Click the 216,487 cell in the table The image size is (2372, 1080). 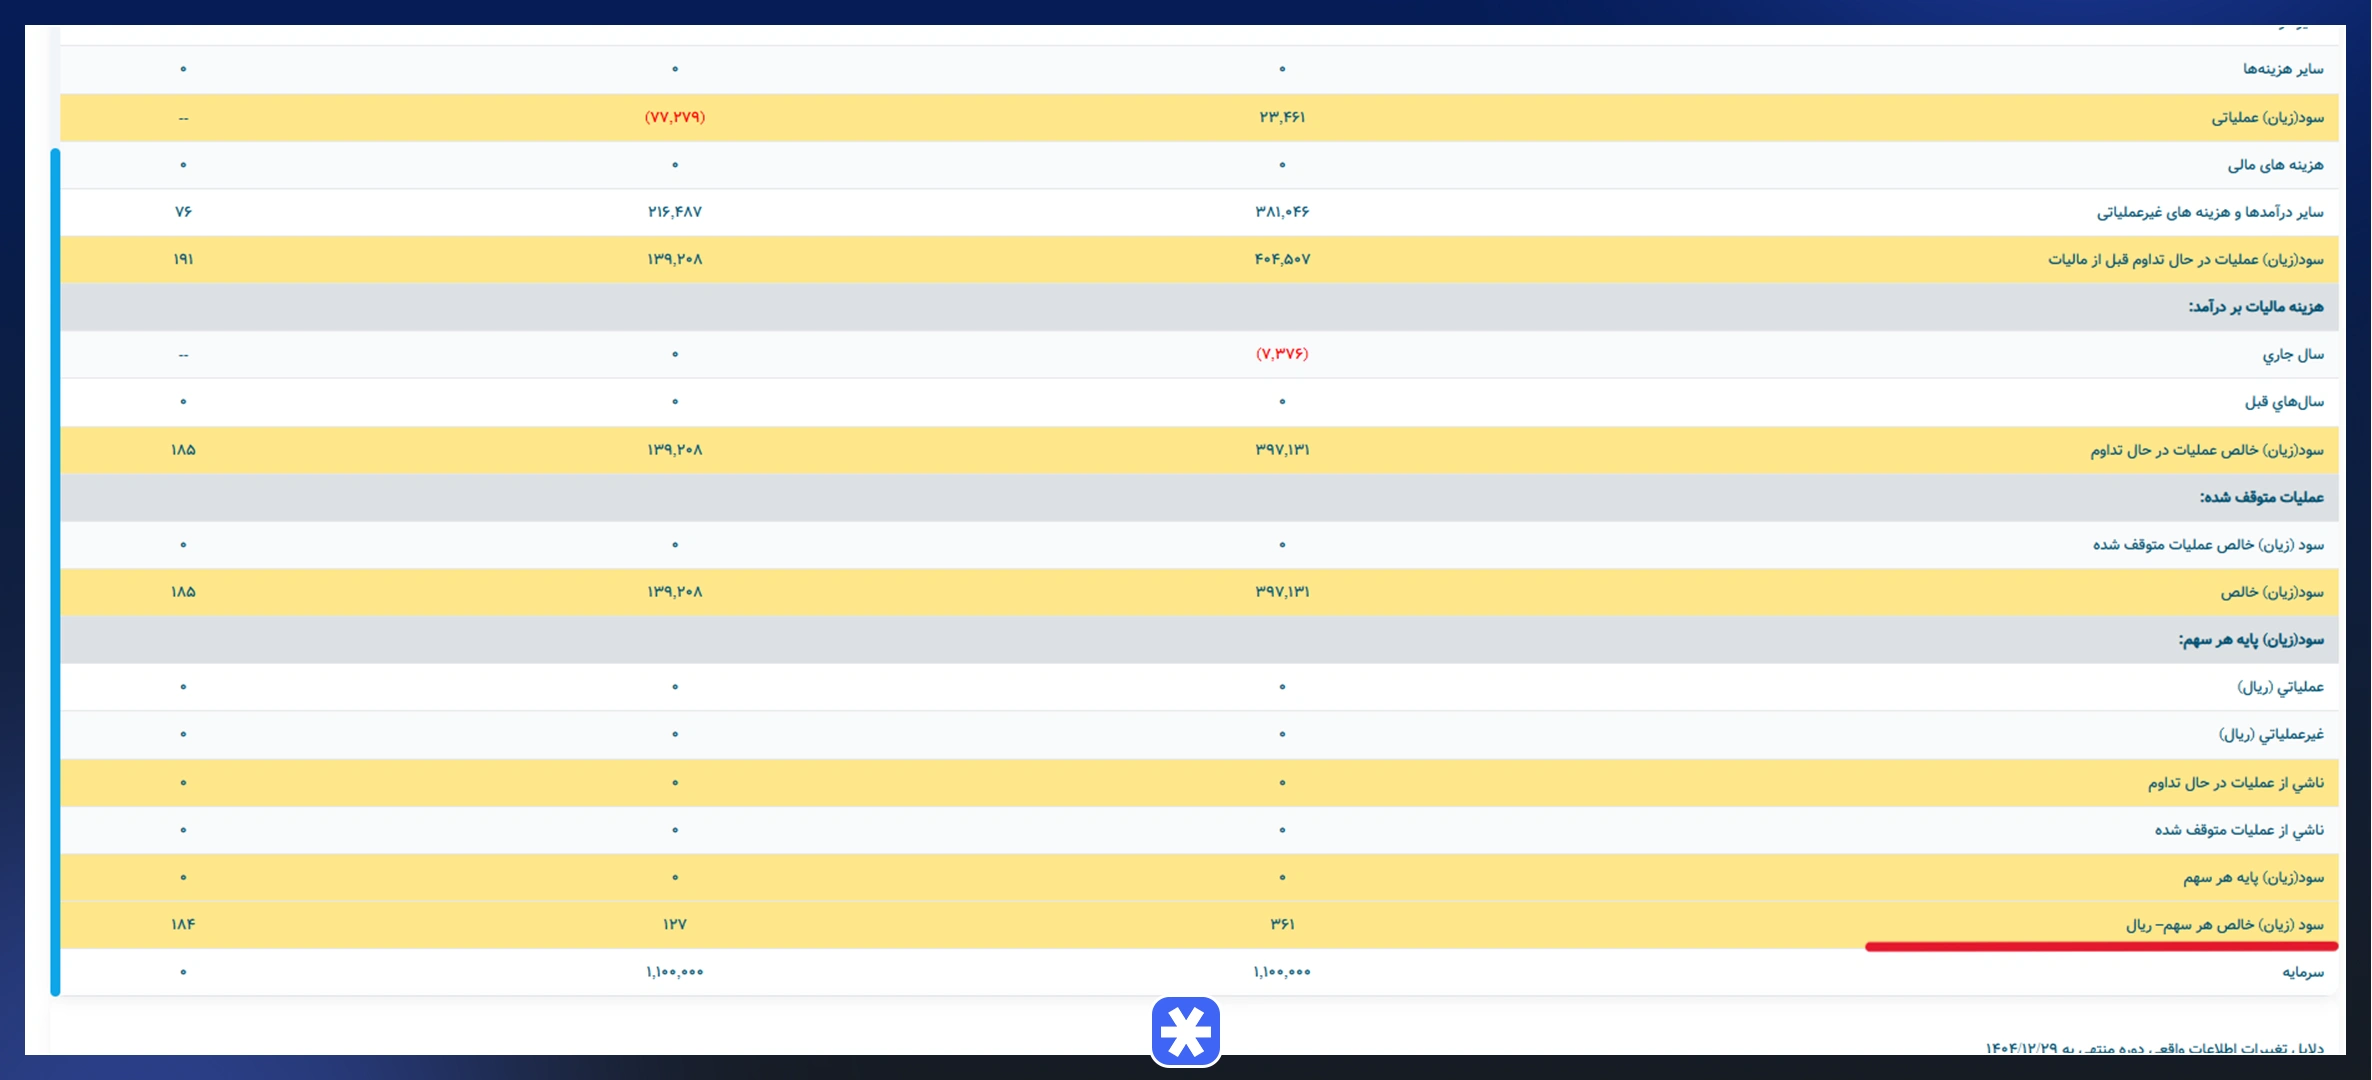pyautogui.click(x=675, y=212)
